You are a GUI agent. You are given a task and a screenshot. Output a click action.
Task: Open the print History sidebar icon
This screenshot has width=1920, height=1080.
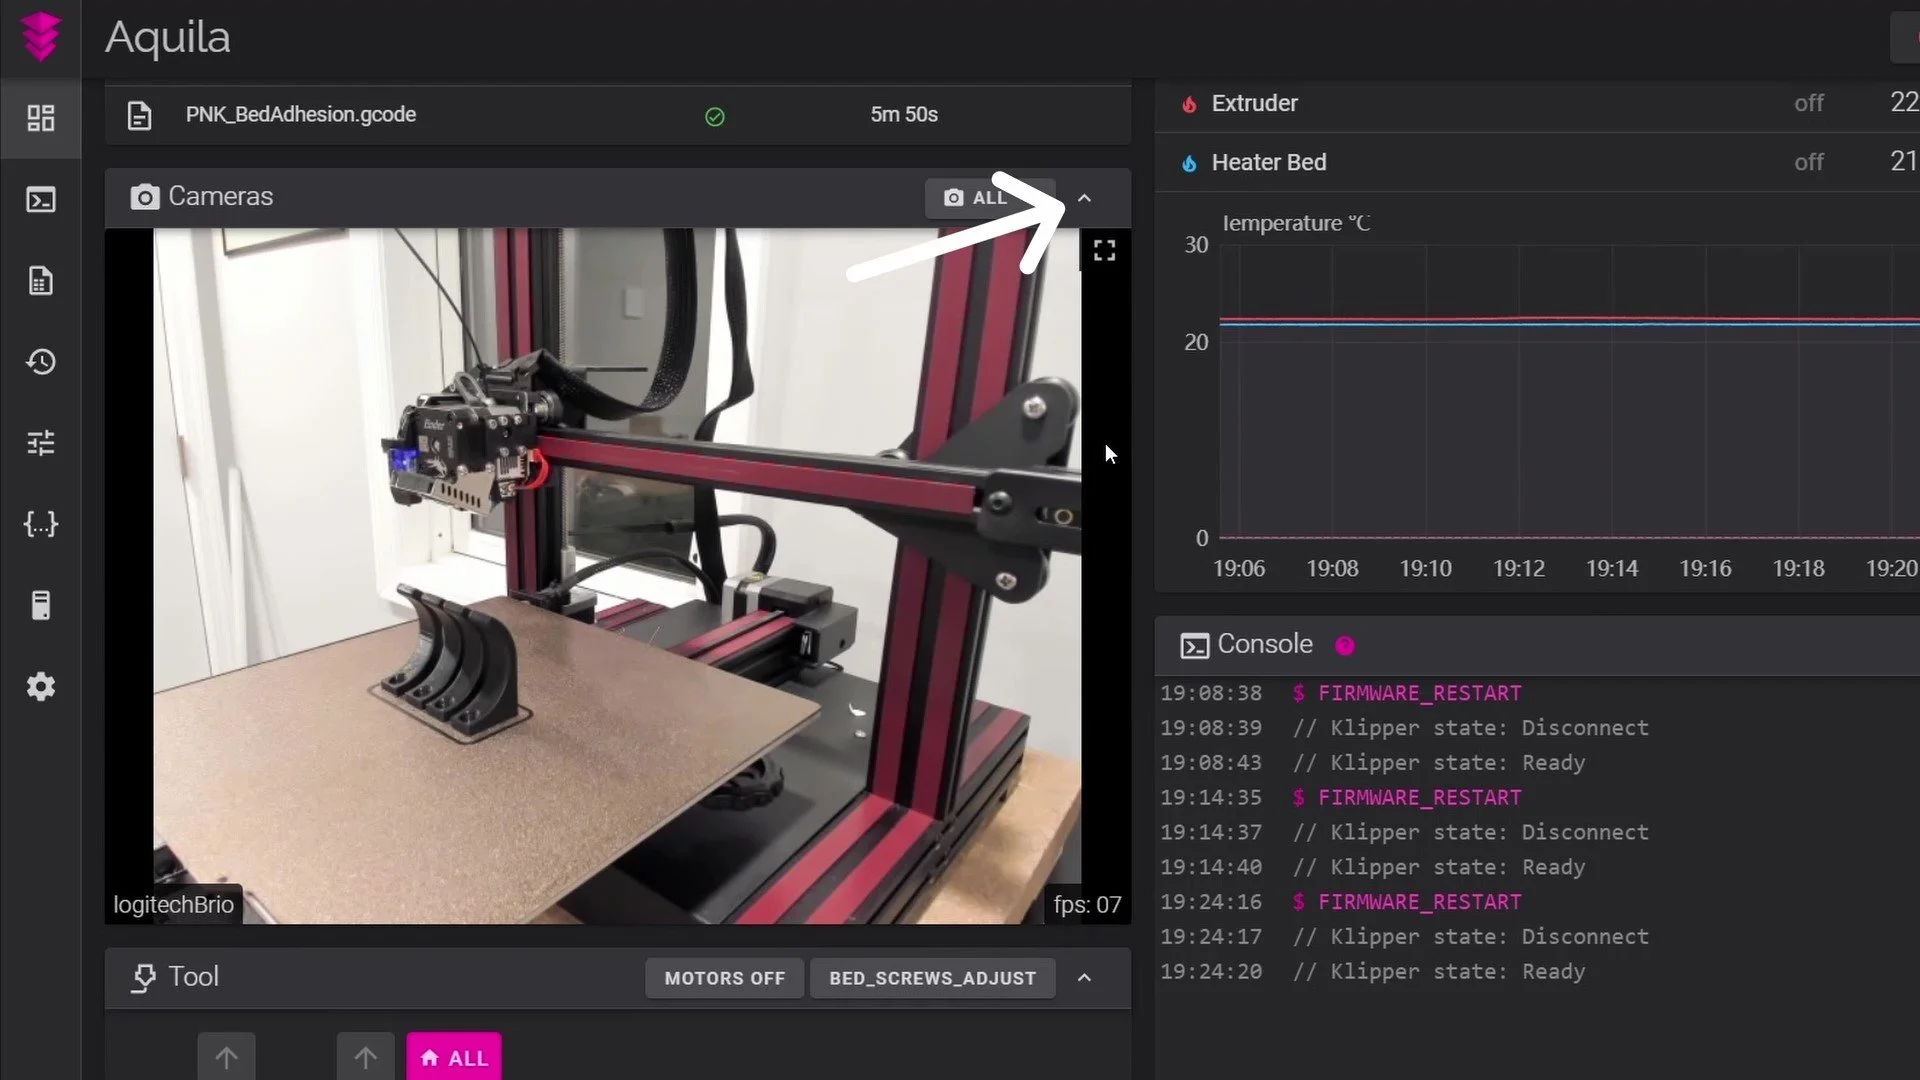[40, 362]
